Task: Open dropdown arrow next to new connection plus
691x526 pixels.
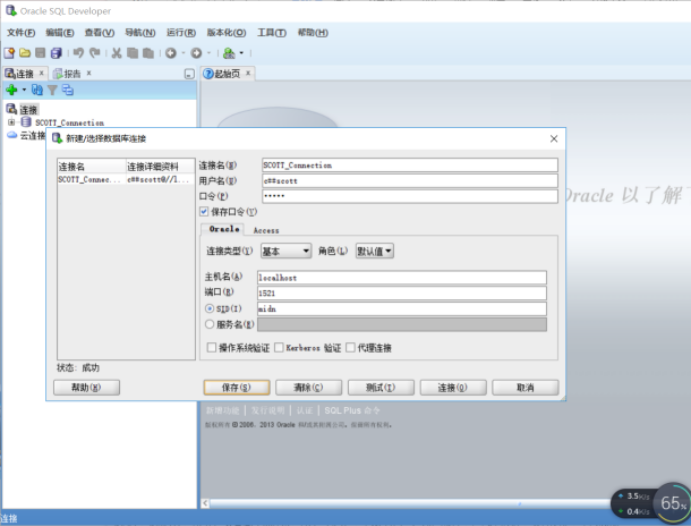Action: [24, 90]
